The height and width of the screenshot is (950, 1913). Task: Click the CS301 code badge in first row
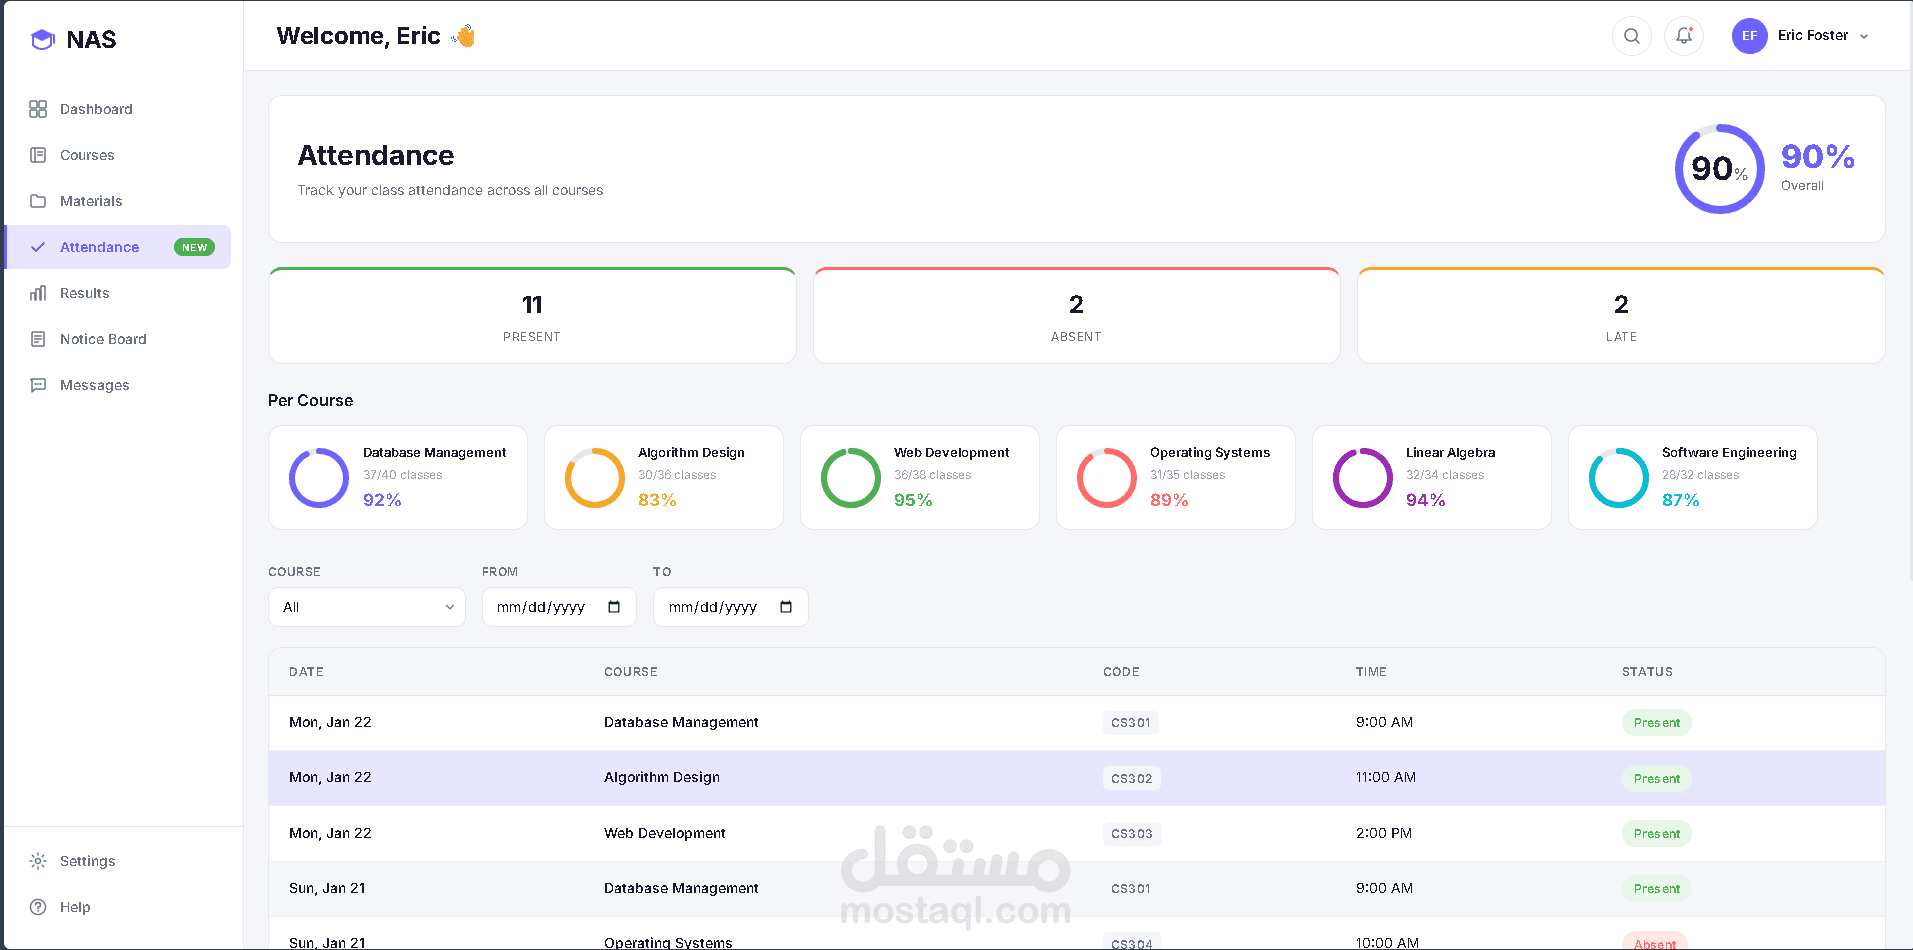[1131, 723]
